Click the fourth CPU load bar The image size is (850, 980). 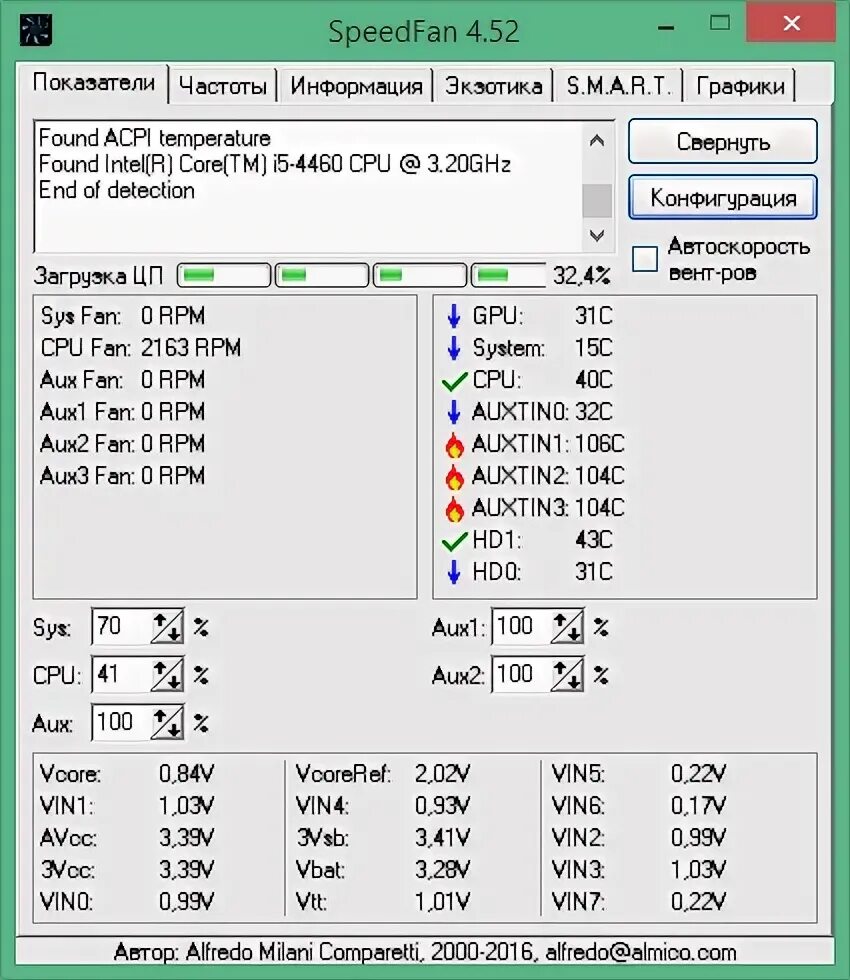pos(509,275)
